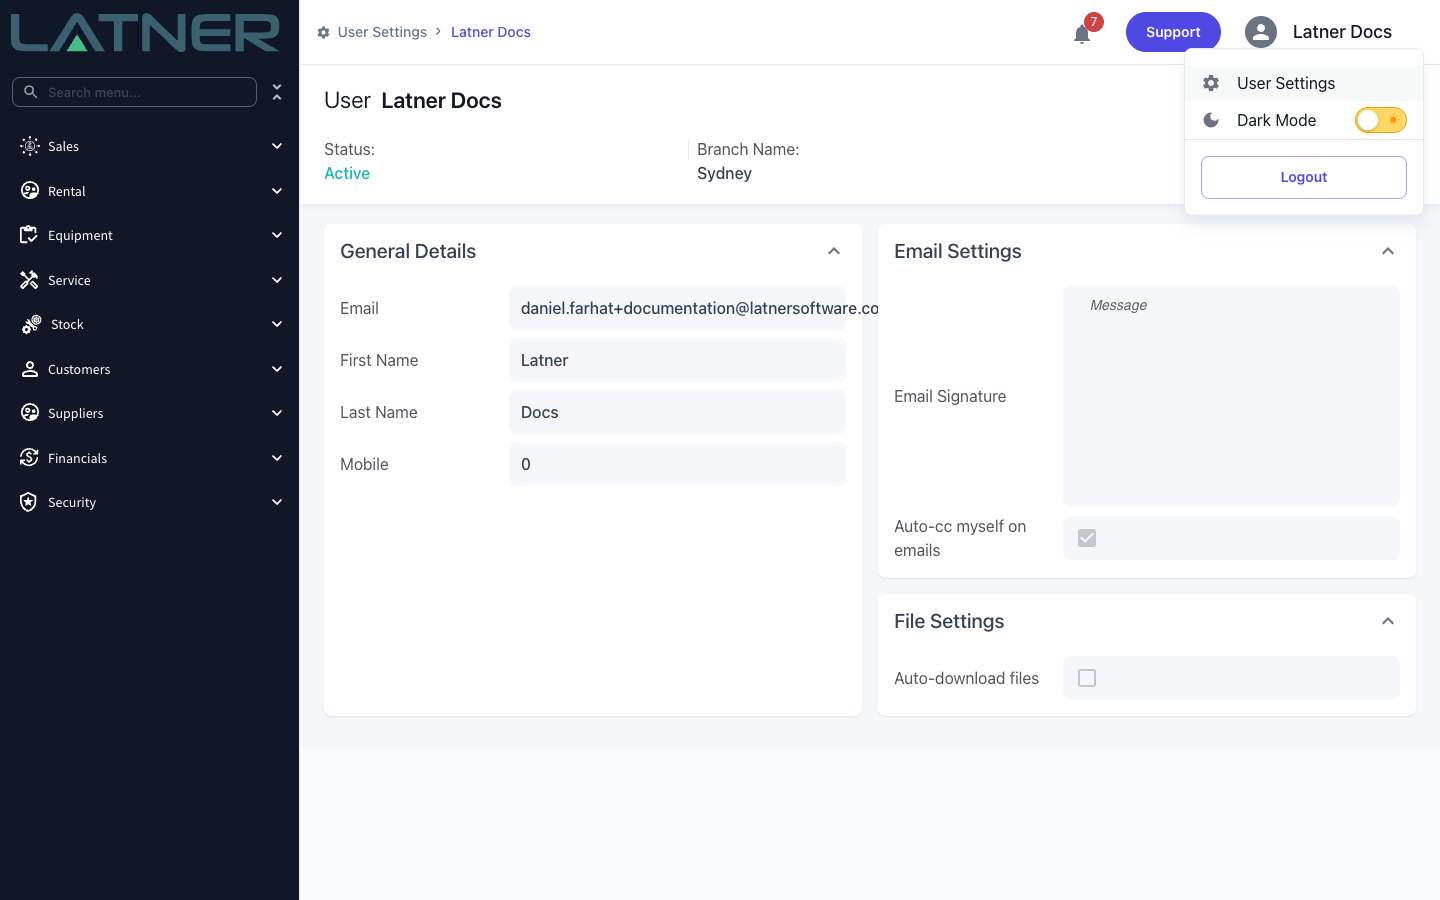This screenshot has width=1440, height=900.
Task: Collapse the File Settings panel
Action: pyautogui.click(x=1388, y=621)
